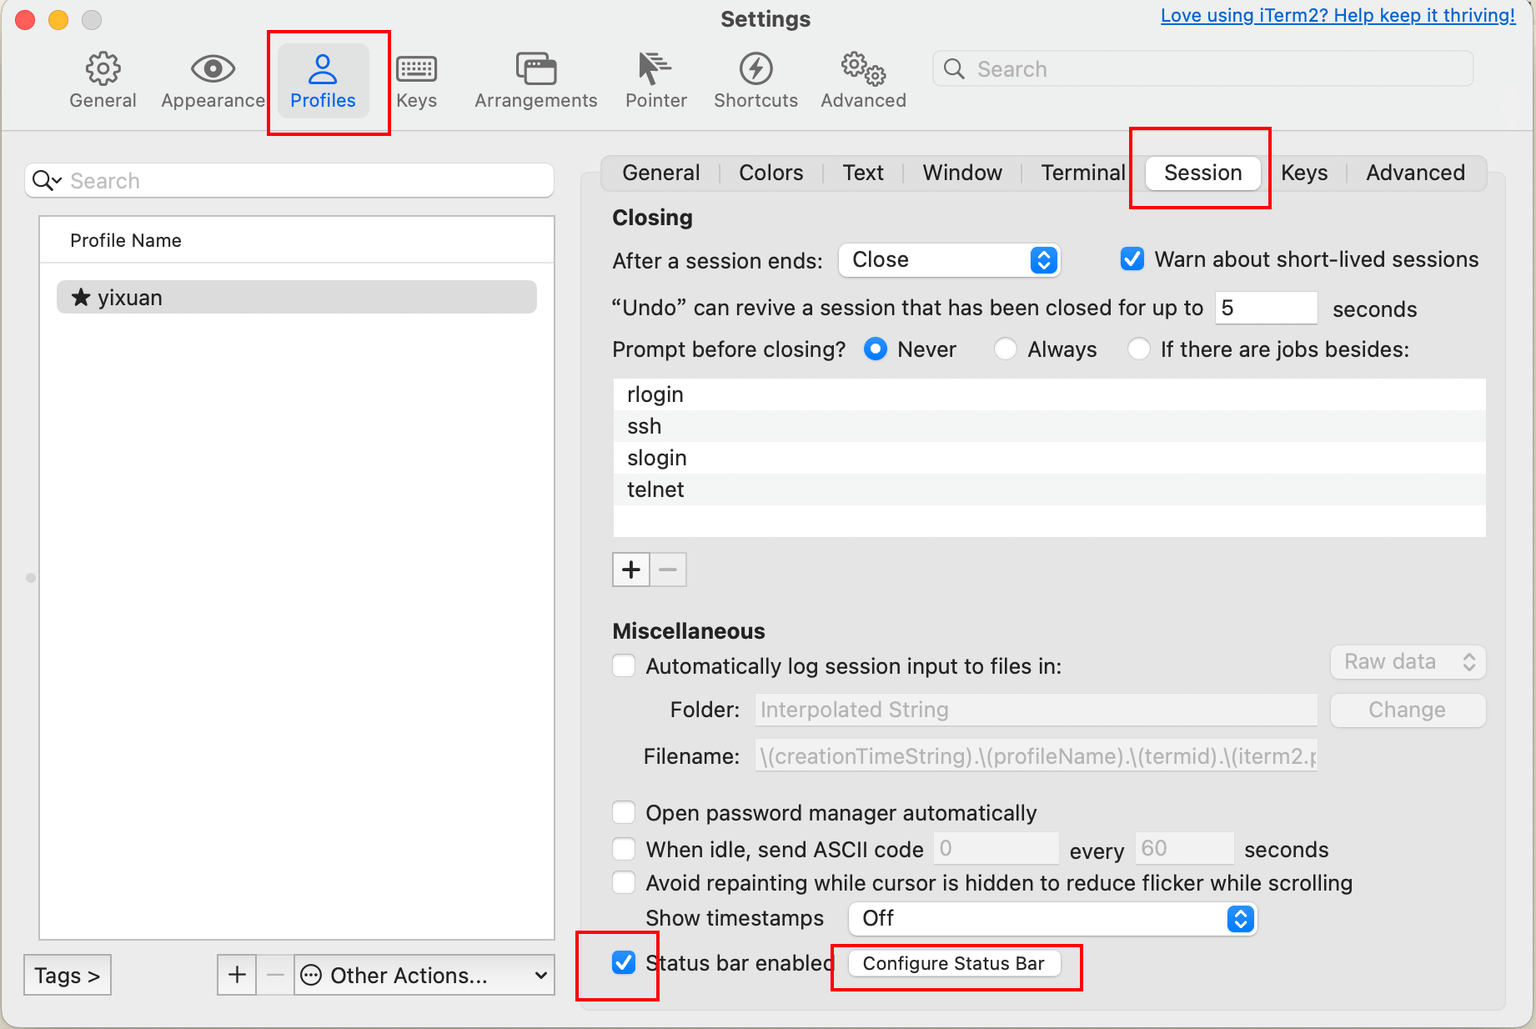Uncheck Warn about short-lived sessions
The image size is (1536, 1029).
[x=1132, y=260]
